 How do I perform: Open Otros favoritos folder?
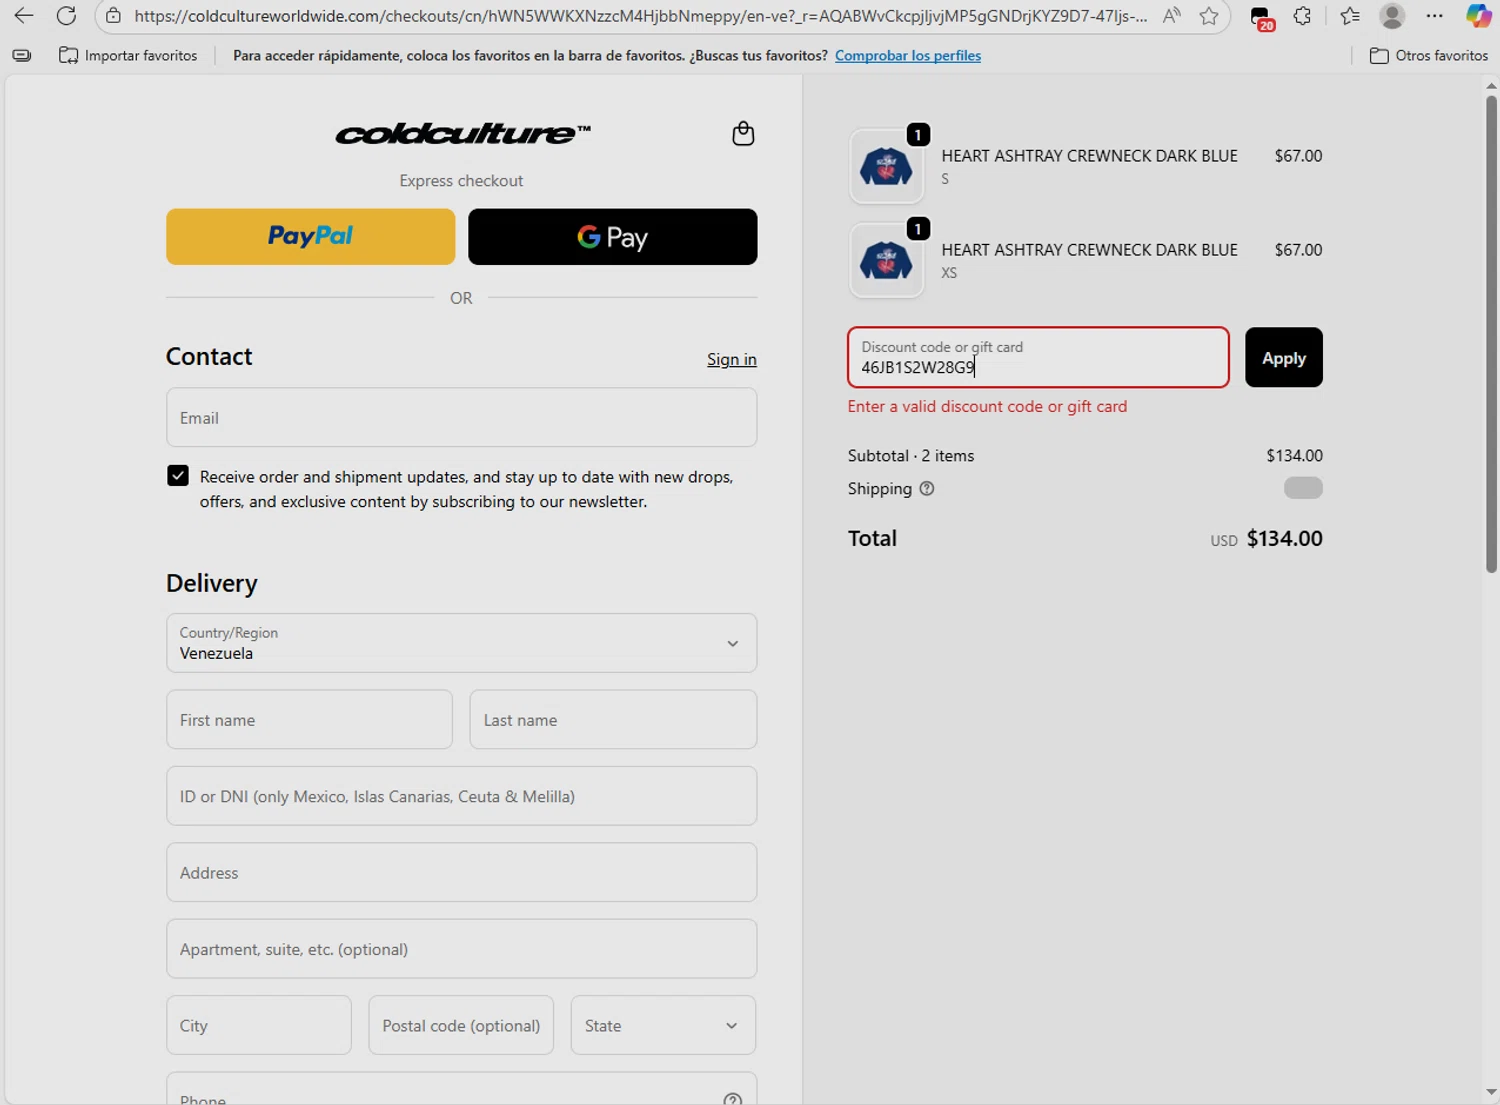[1428, 55]
